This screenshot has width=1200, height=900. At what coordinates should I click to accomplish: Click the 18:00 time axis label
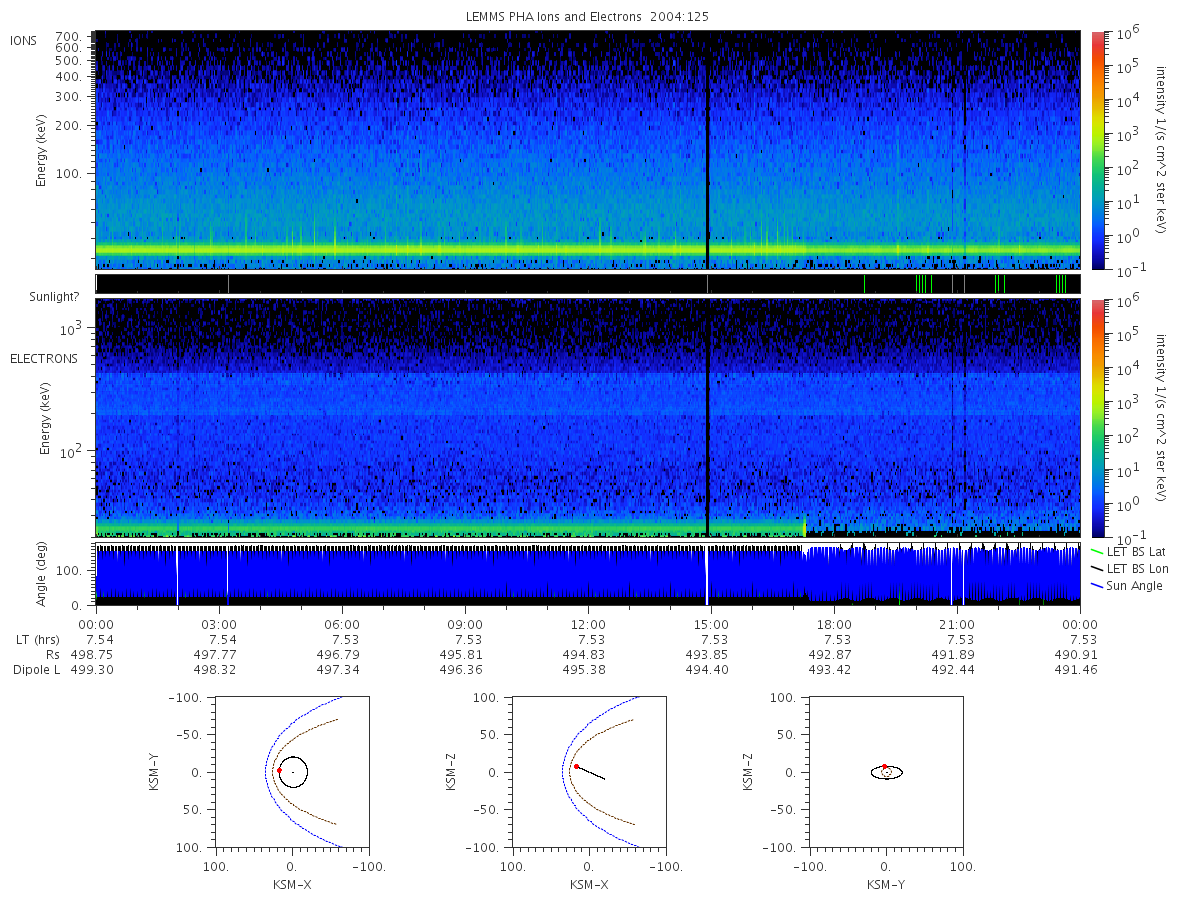(x=835, y=624)
